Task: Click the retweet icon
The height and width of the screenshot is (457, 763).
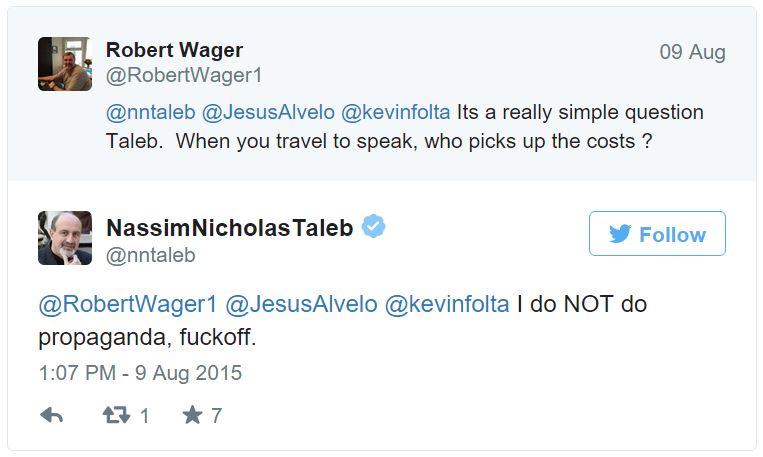Action: pos(116,415)
